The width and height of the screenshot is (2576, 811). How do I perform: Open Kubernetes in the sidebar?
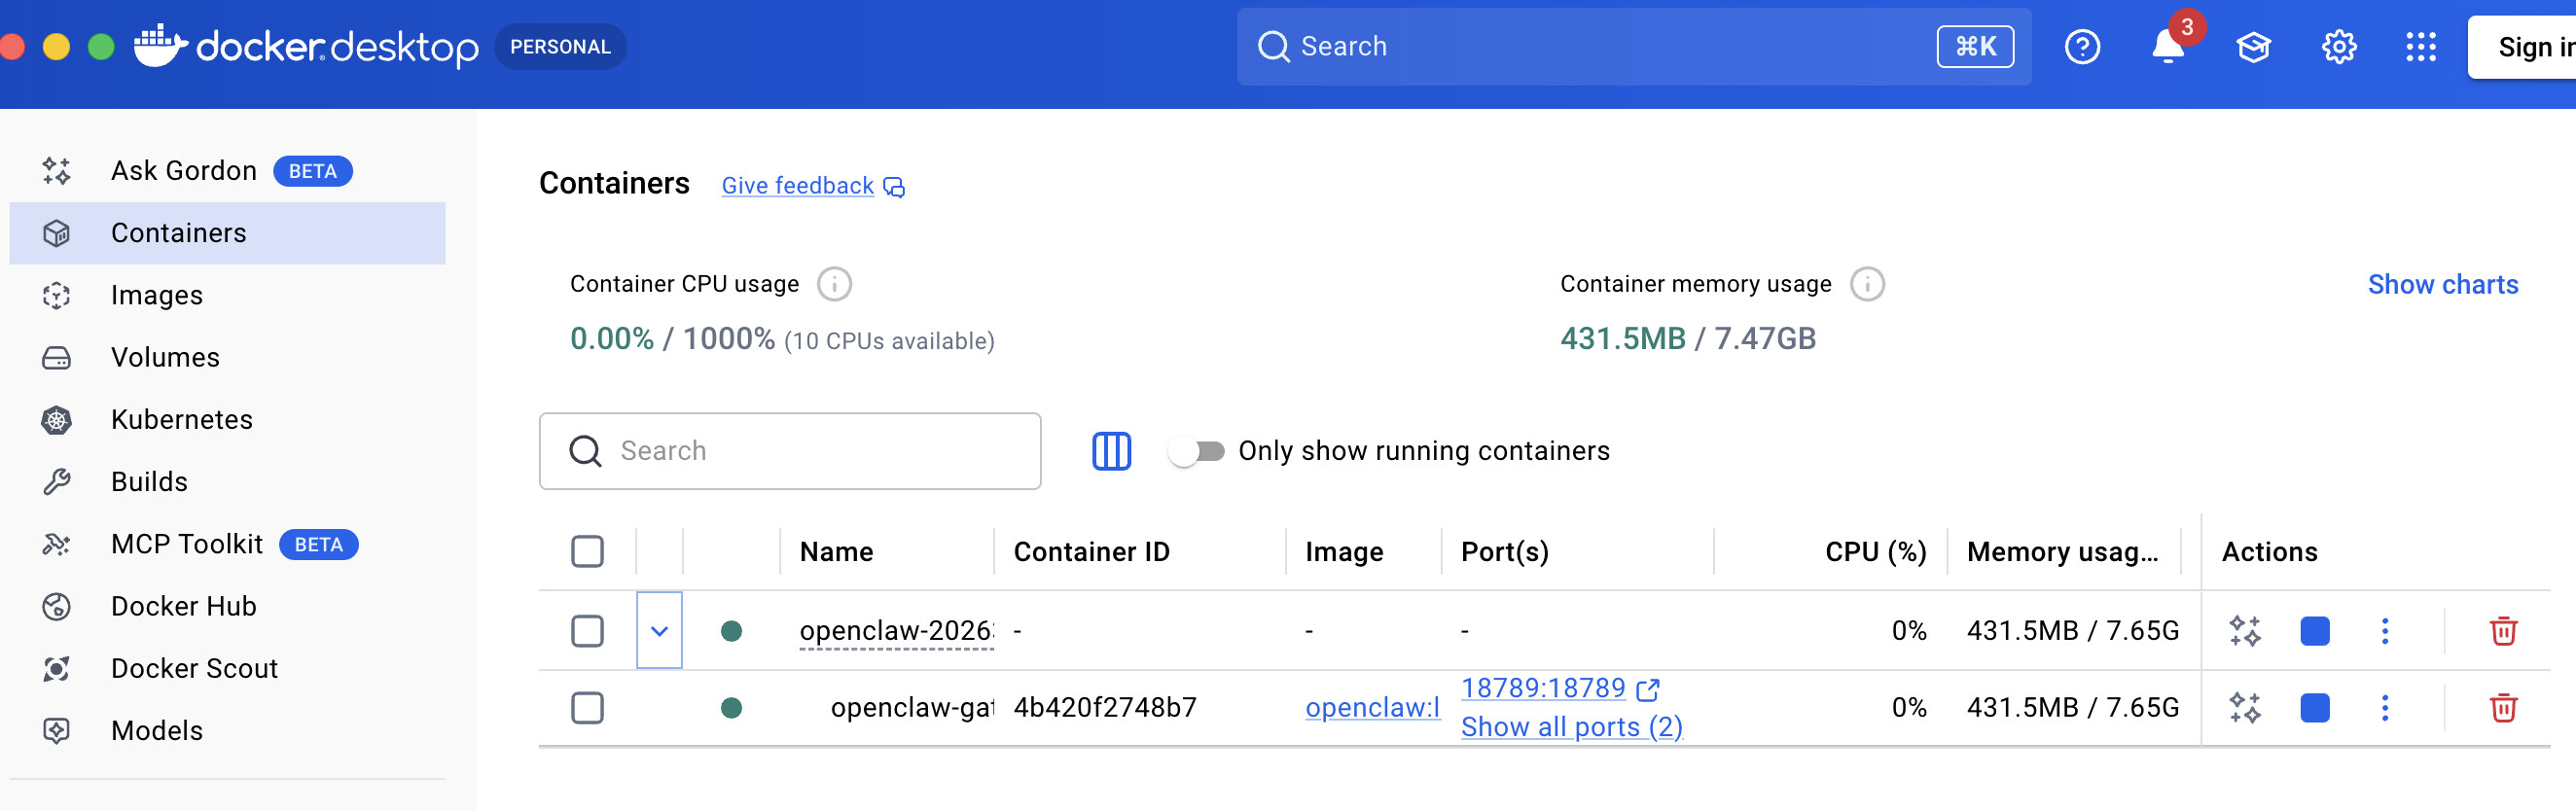[227, 419]
